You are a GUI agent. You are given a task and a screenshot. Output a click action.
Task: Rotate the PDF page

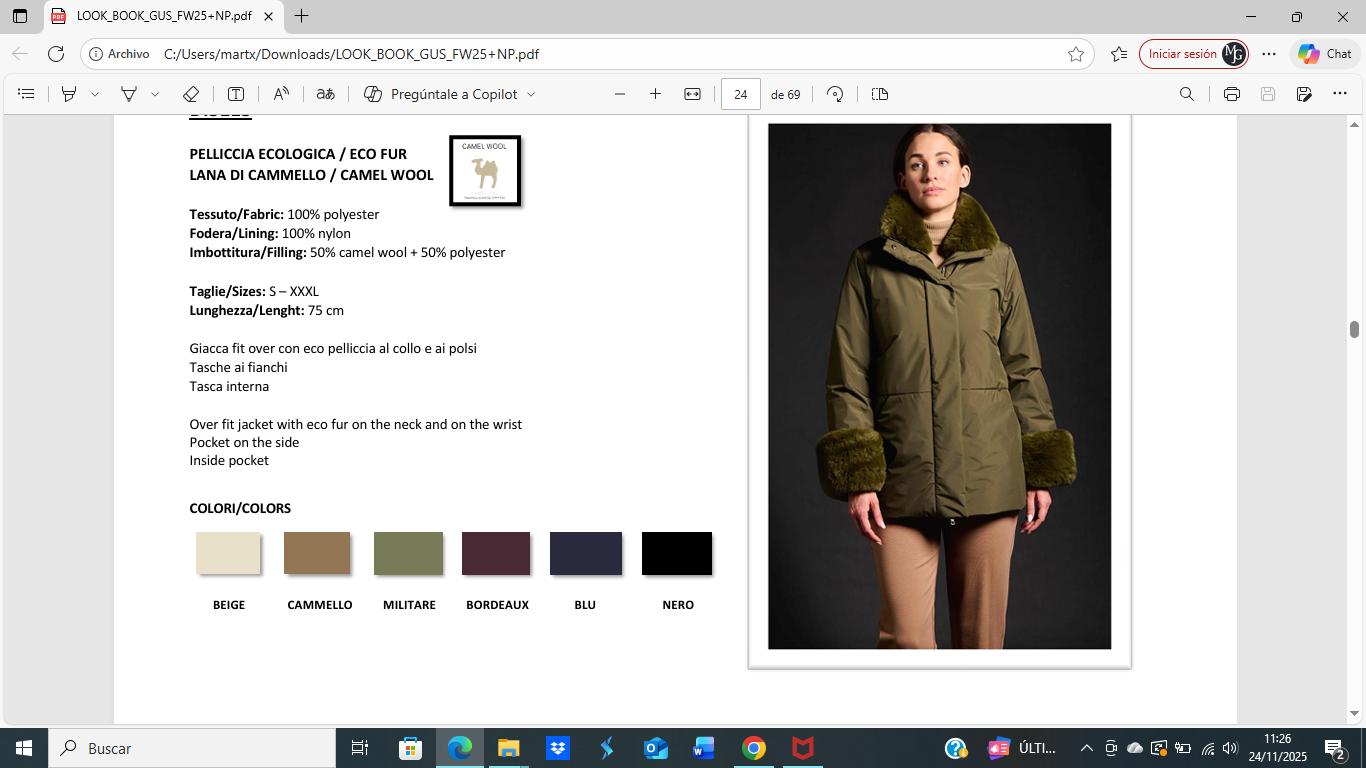coord(835,94)
